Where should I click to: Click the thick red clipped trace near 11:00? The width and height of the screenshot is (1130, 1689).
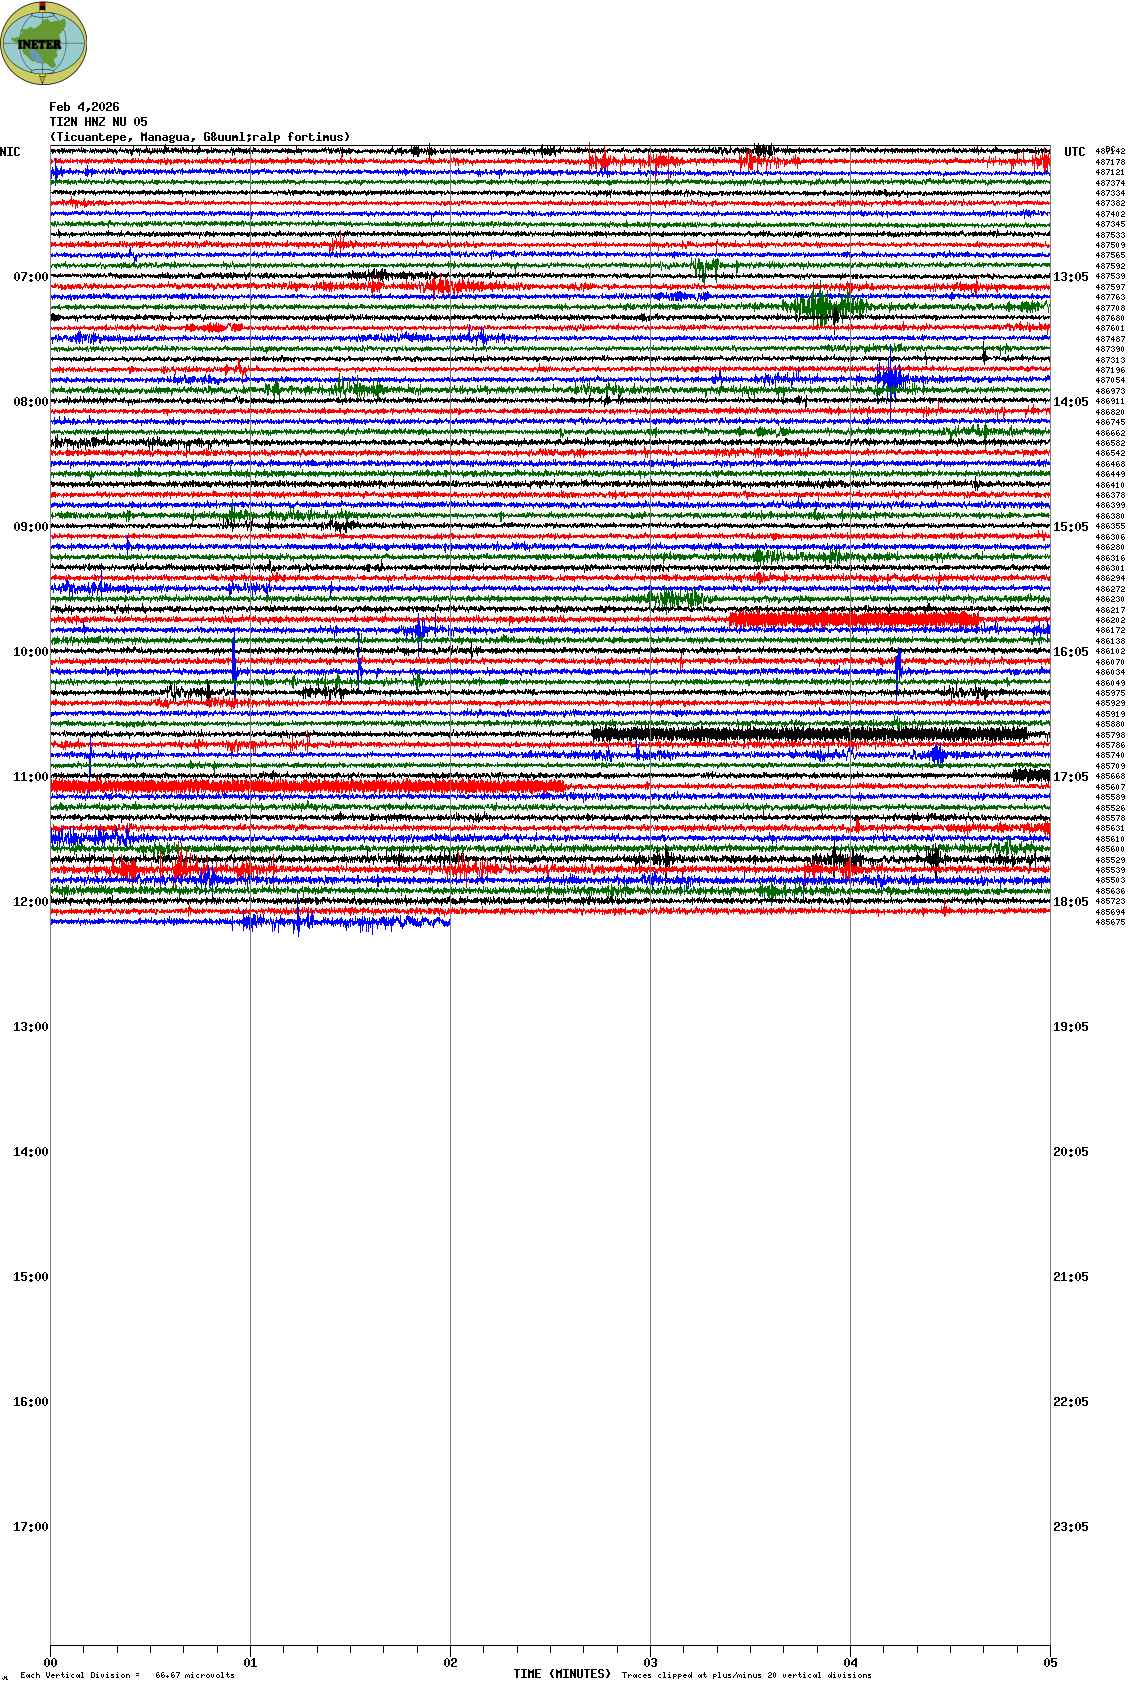(300, 787)
